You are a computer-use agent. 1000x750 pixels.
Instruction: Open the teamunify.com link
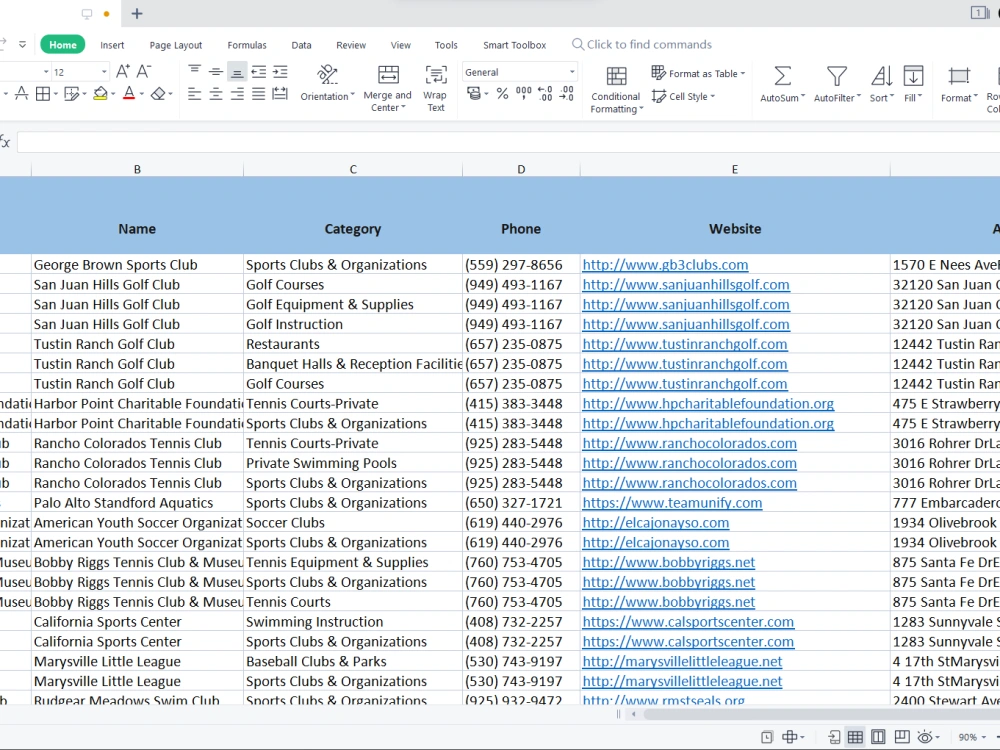(x=672, y=503)
